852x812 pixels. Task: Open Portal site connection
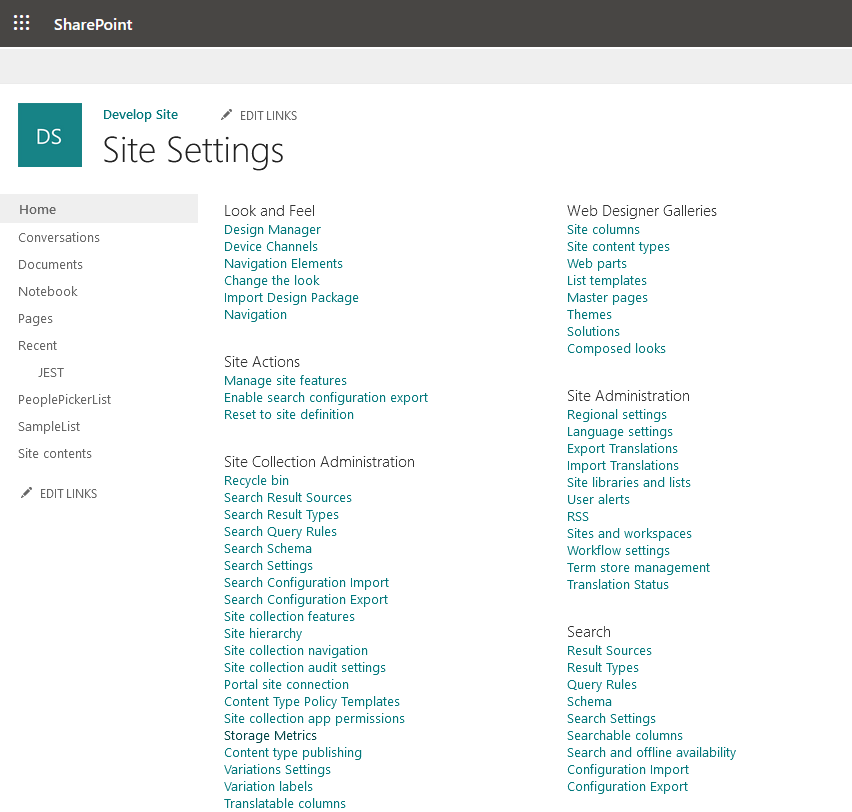(x=286, y=685)
